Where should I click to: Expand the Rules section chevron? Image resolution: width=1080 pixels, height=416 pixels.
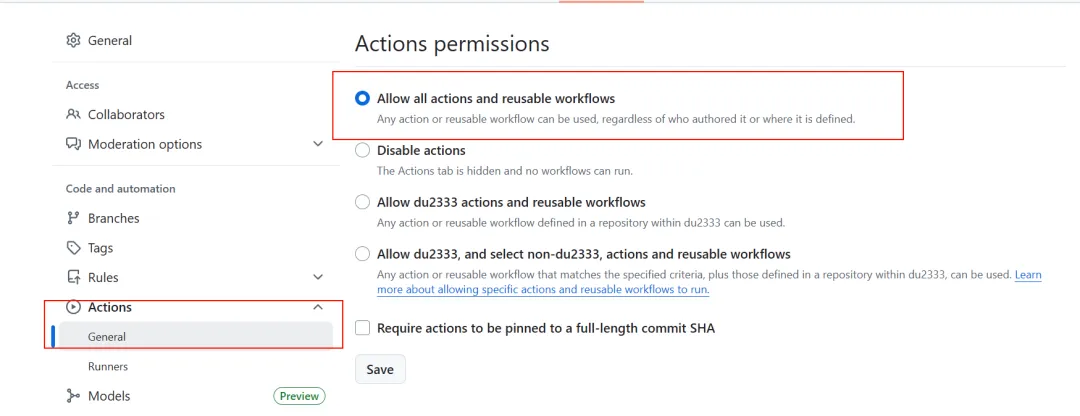pos(318,278)
